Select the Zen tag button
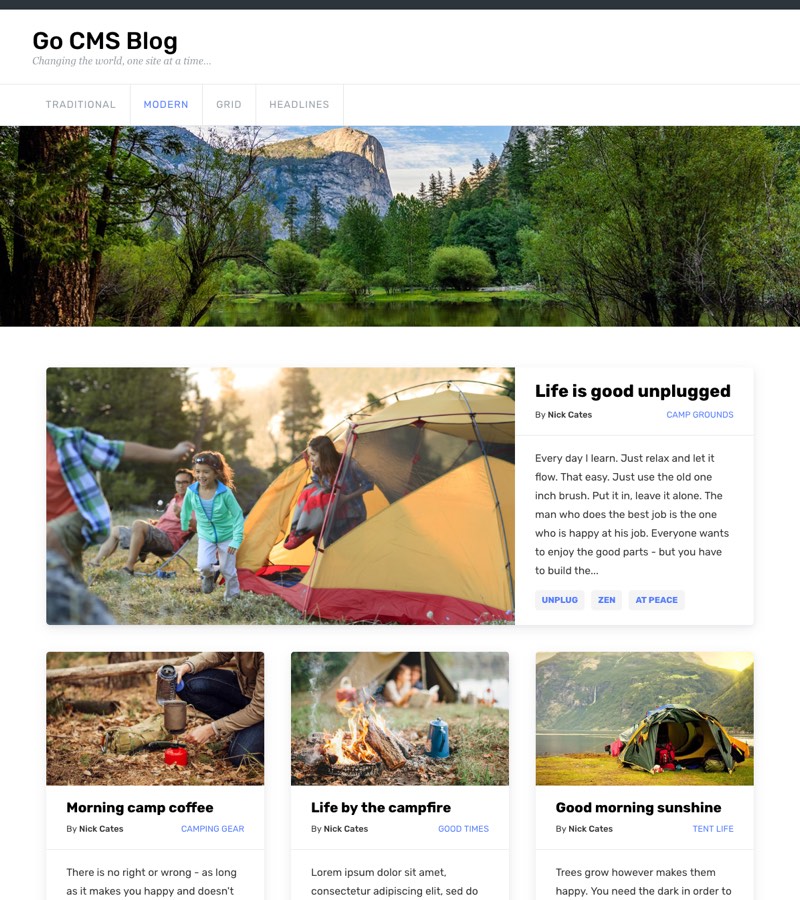The image size is (800, 900). (x=607, y=600)
